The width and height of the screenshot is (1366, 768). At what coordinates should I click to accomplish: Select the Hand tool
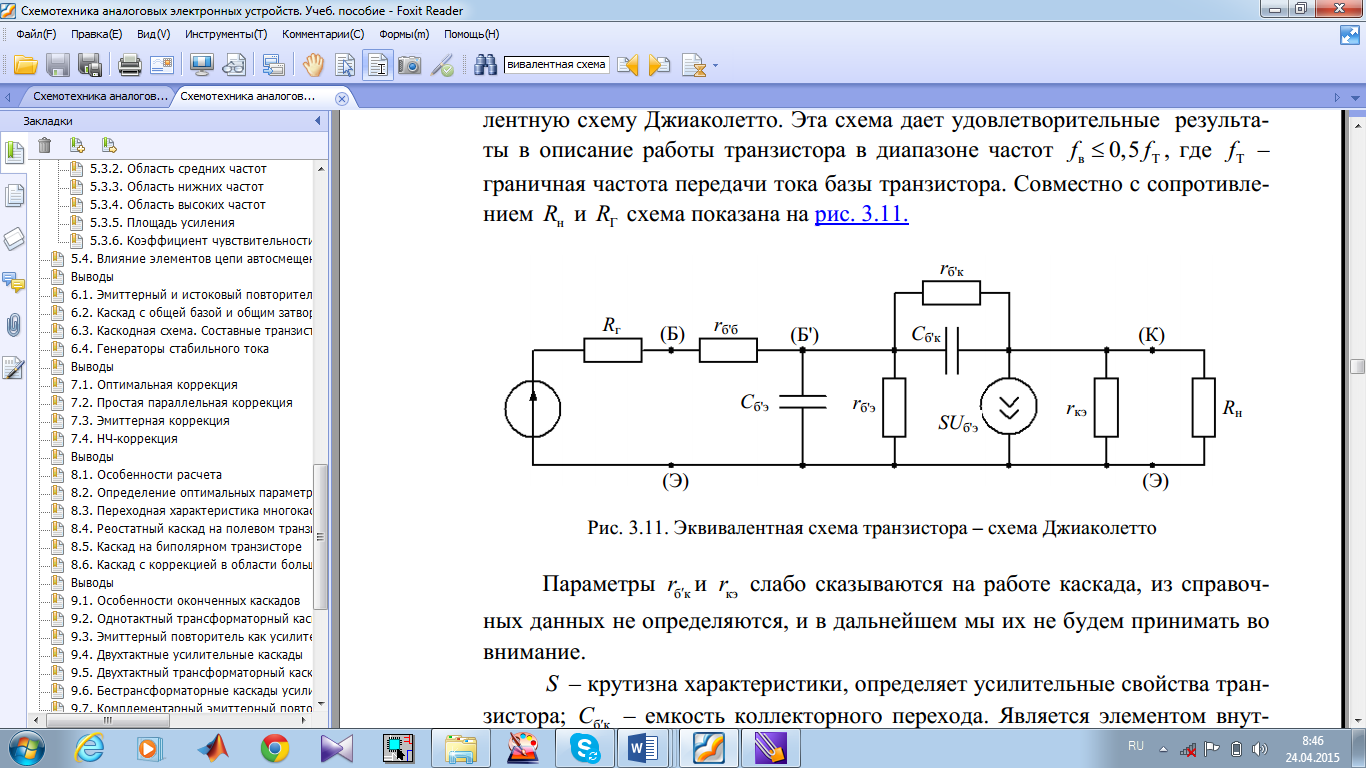(x=314, y=66)
